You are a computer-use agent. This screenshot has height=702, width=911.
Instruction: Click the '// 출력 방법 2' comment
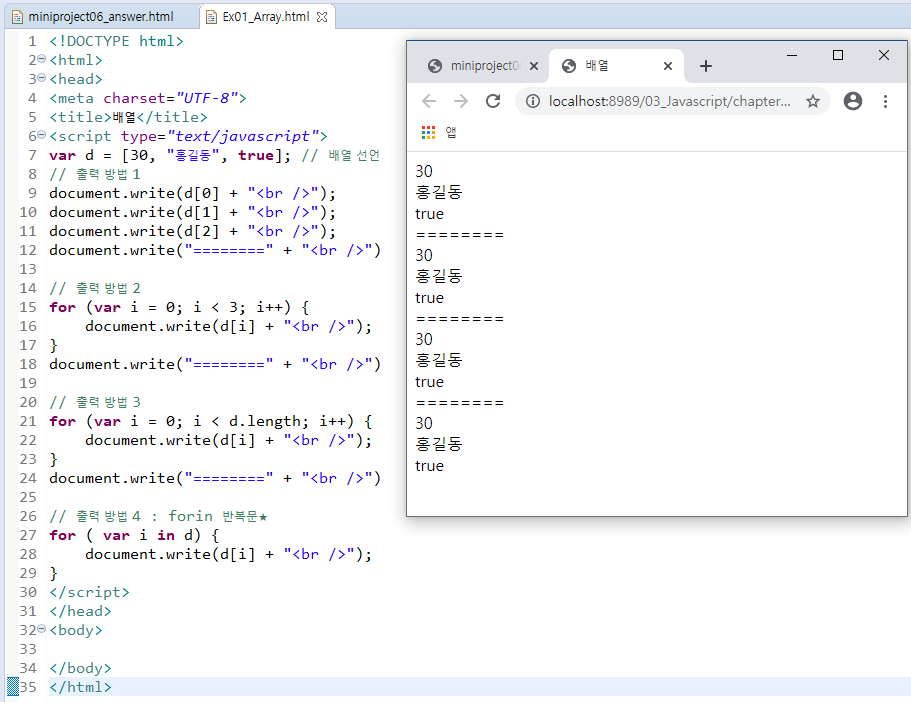95,288
